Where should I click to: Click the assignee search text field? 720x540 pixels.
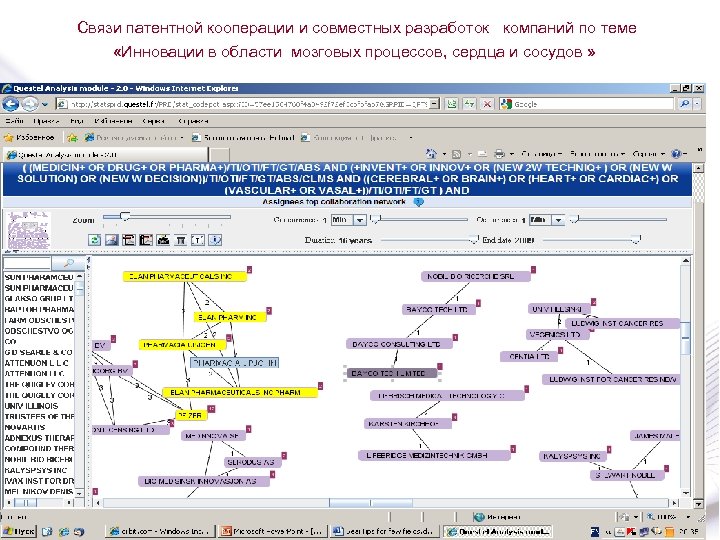pyautogui.click(x=27, y=263)
